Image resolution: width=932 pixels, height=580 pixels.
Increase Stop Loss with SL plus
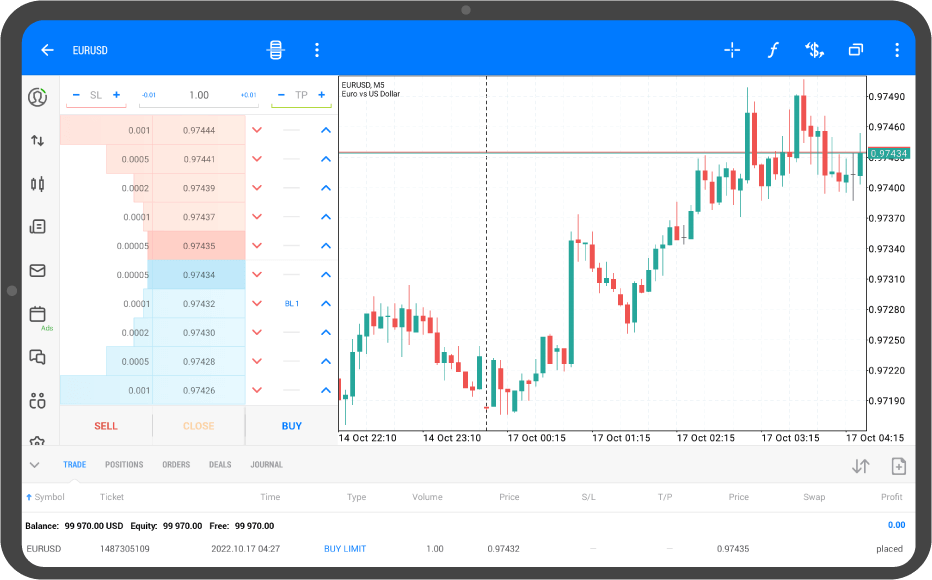[116, 95]
